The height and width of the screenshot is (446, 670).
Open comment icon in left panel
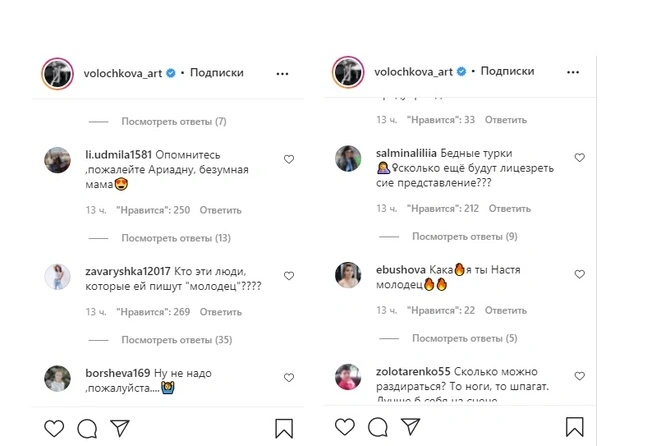click(86, 430)
